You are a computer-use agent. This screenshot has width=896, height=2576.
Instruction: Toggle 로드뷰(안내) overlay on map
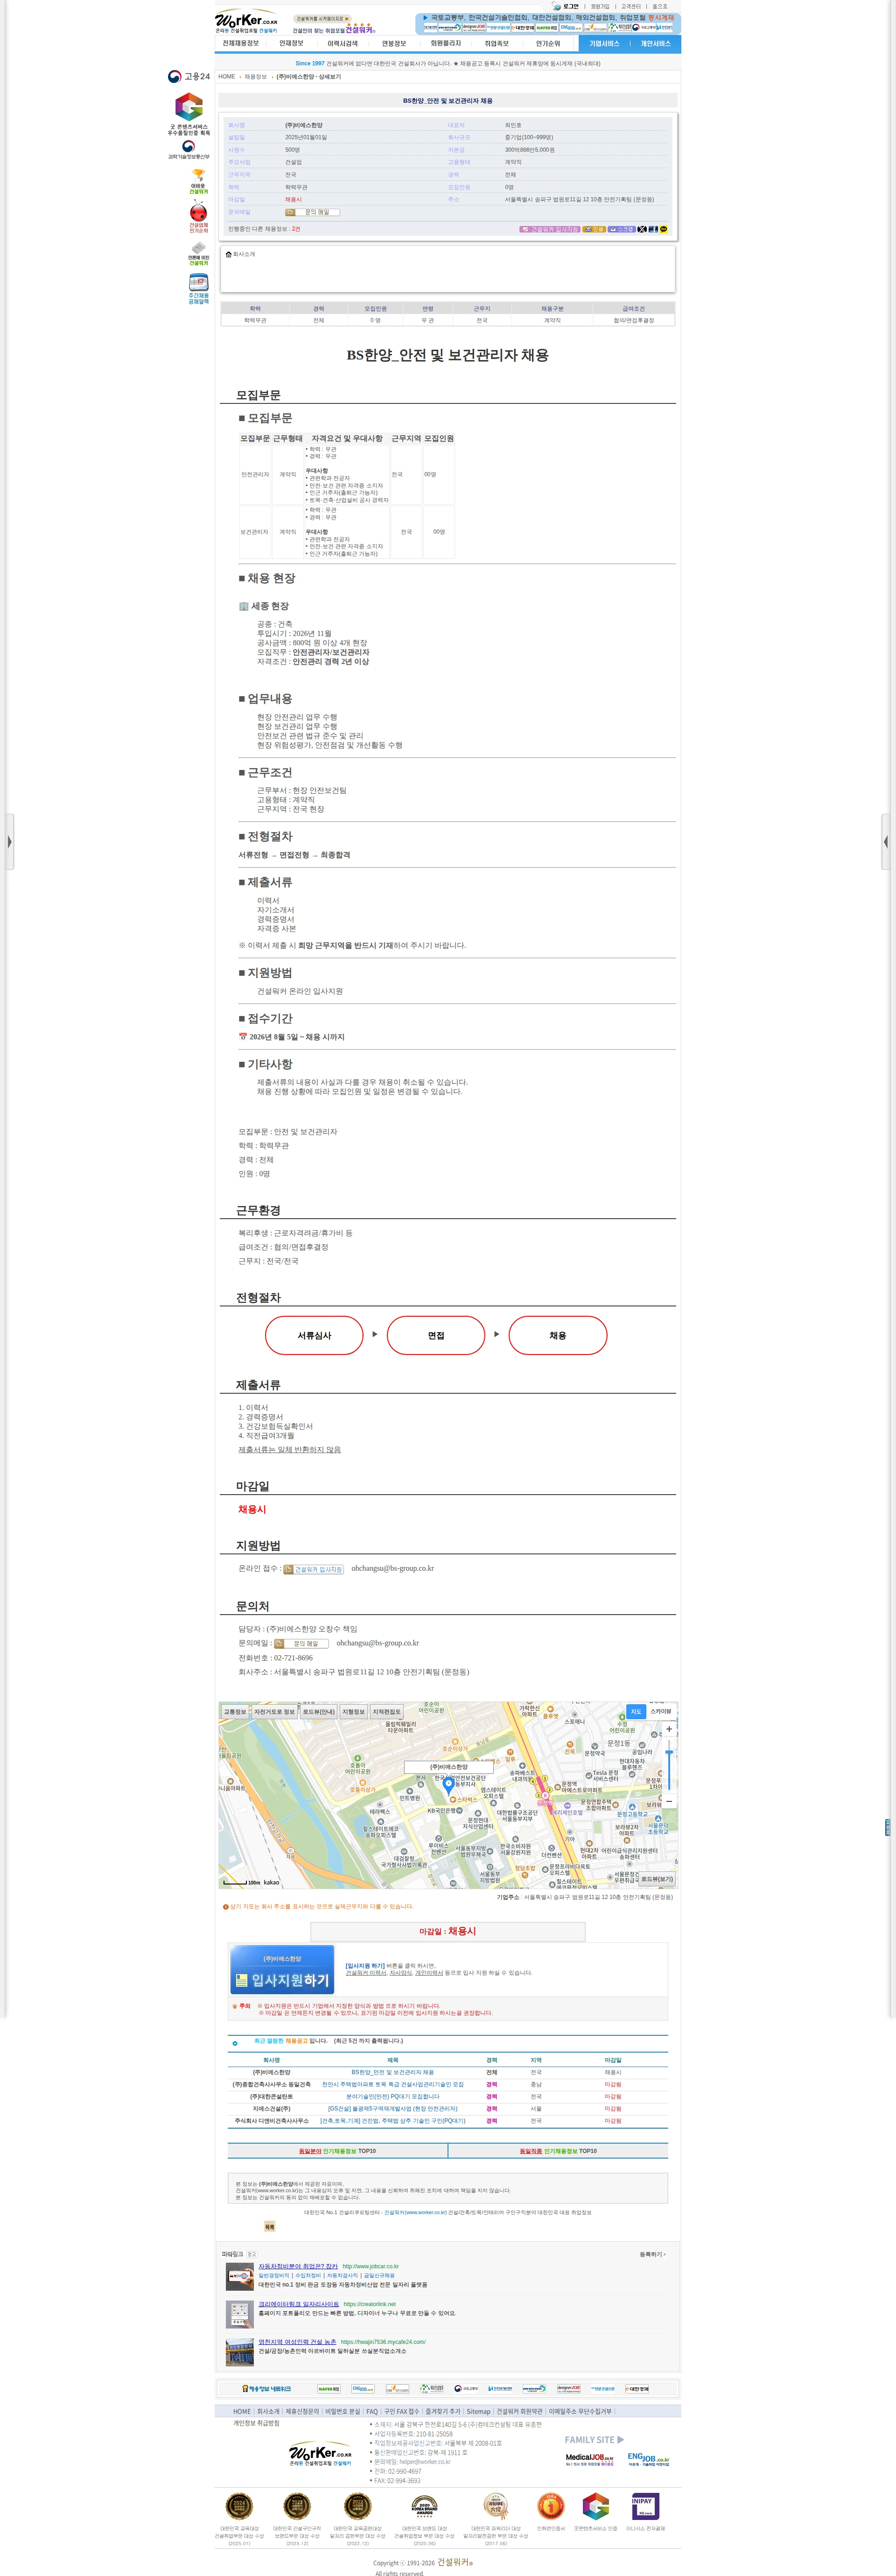pyautogui.click(x=319, y=1712)
